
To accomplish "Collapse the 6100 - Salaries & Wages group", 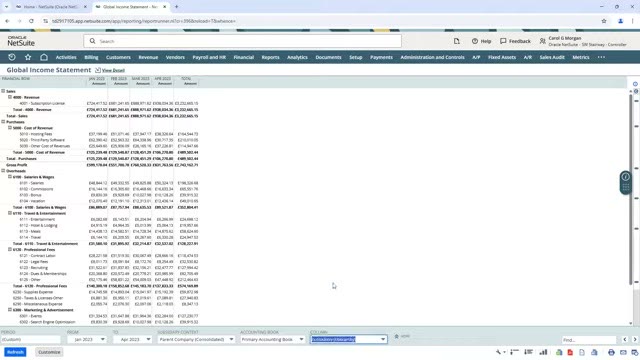I will [10, 177].
